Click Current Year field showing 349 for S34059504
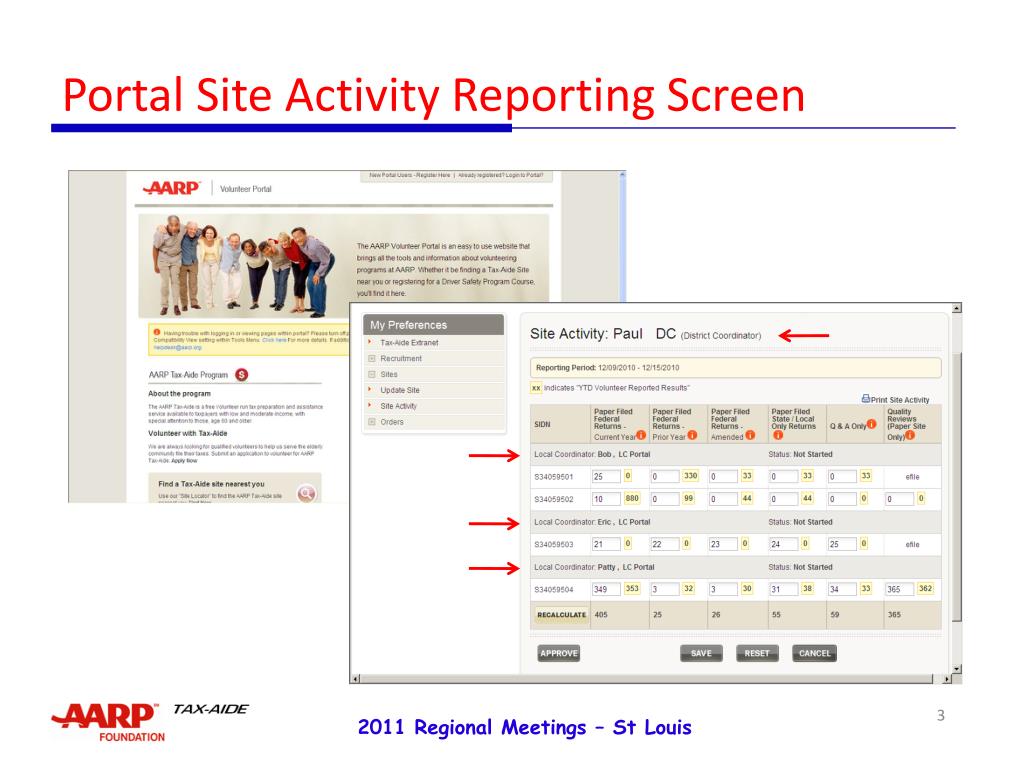This screenshot has height=768, width=1024. tap(605, 589)
